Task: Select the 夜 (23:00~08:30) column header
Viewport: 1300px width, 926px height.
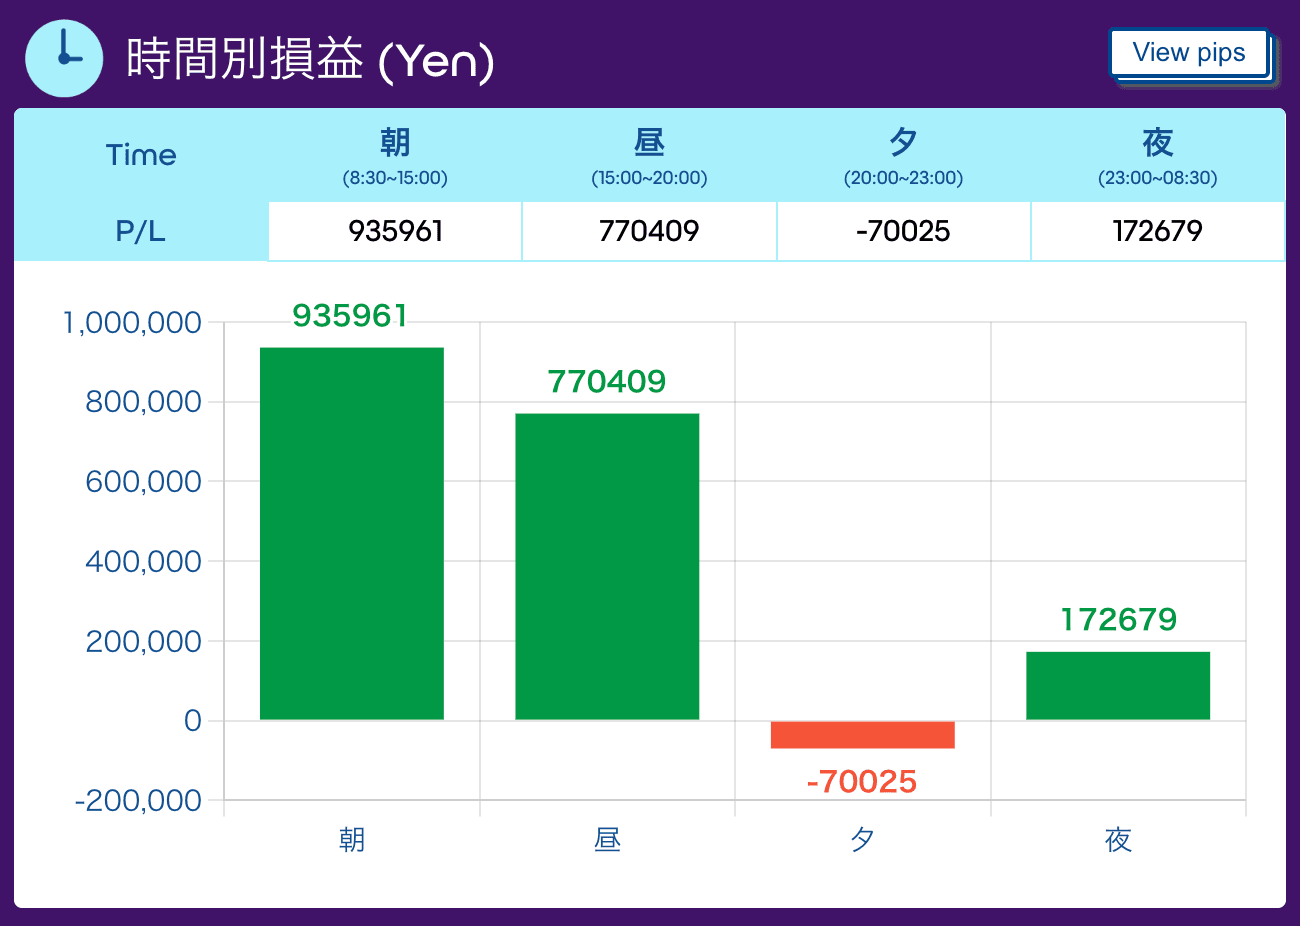Action: click(1157, 156)
